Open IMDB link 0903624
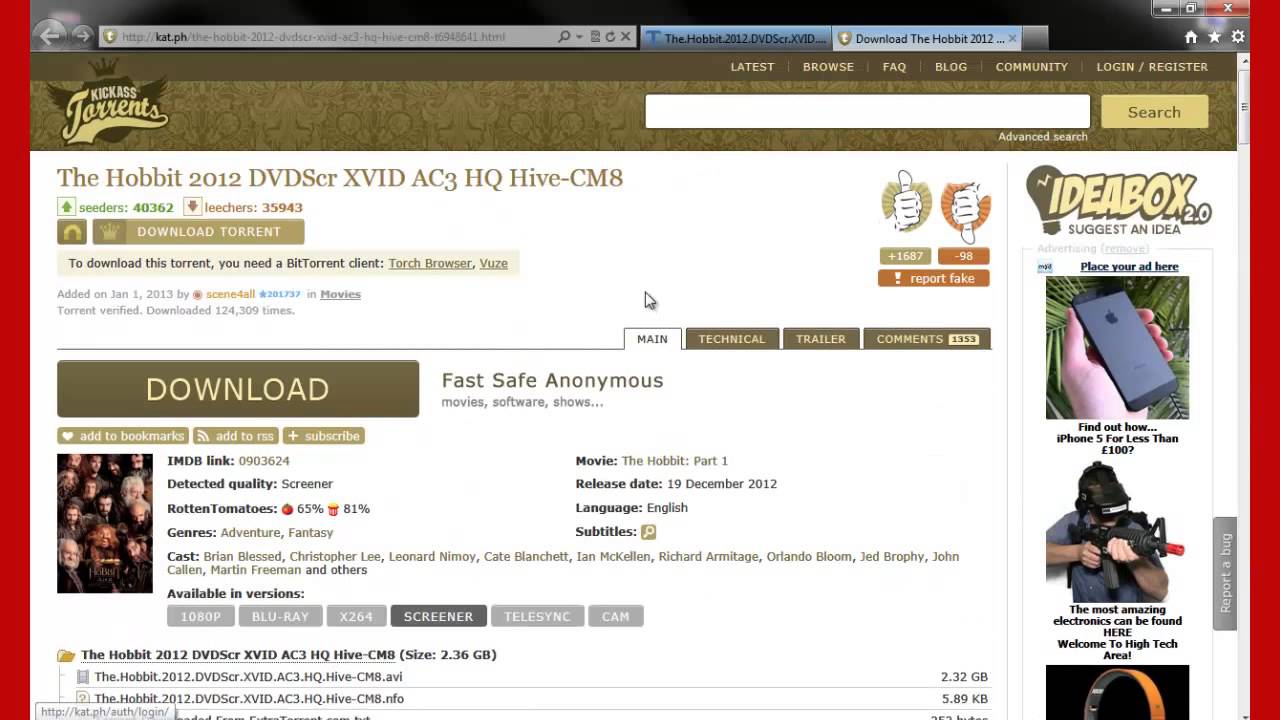This screenshot has height=720, width=1280. coord(264,461)
